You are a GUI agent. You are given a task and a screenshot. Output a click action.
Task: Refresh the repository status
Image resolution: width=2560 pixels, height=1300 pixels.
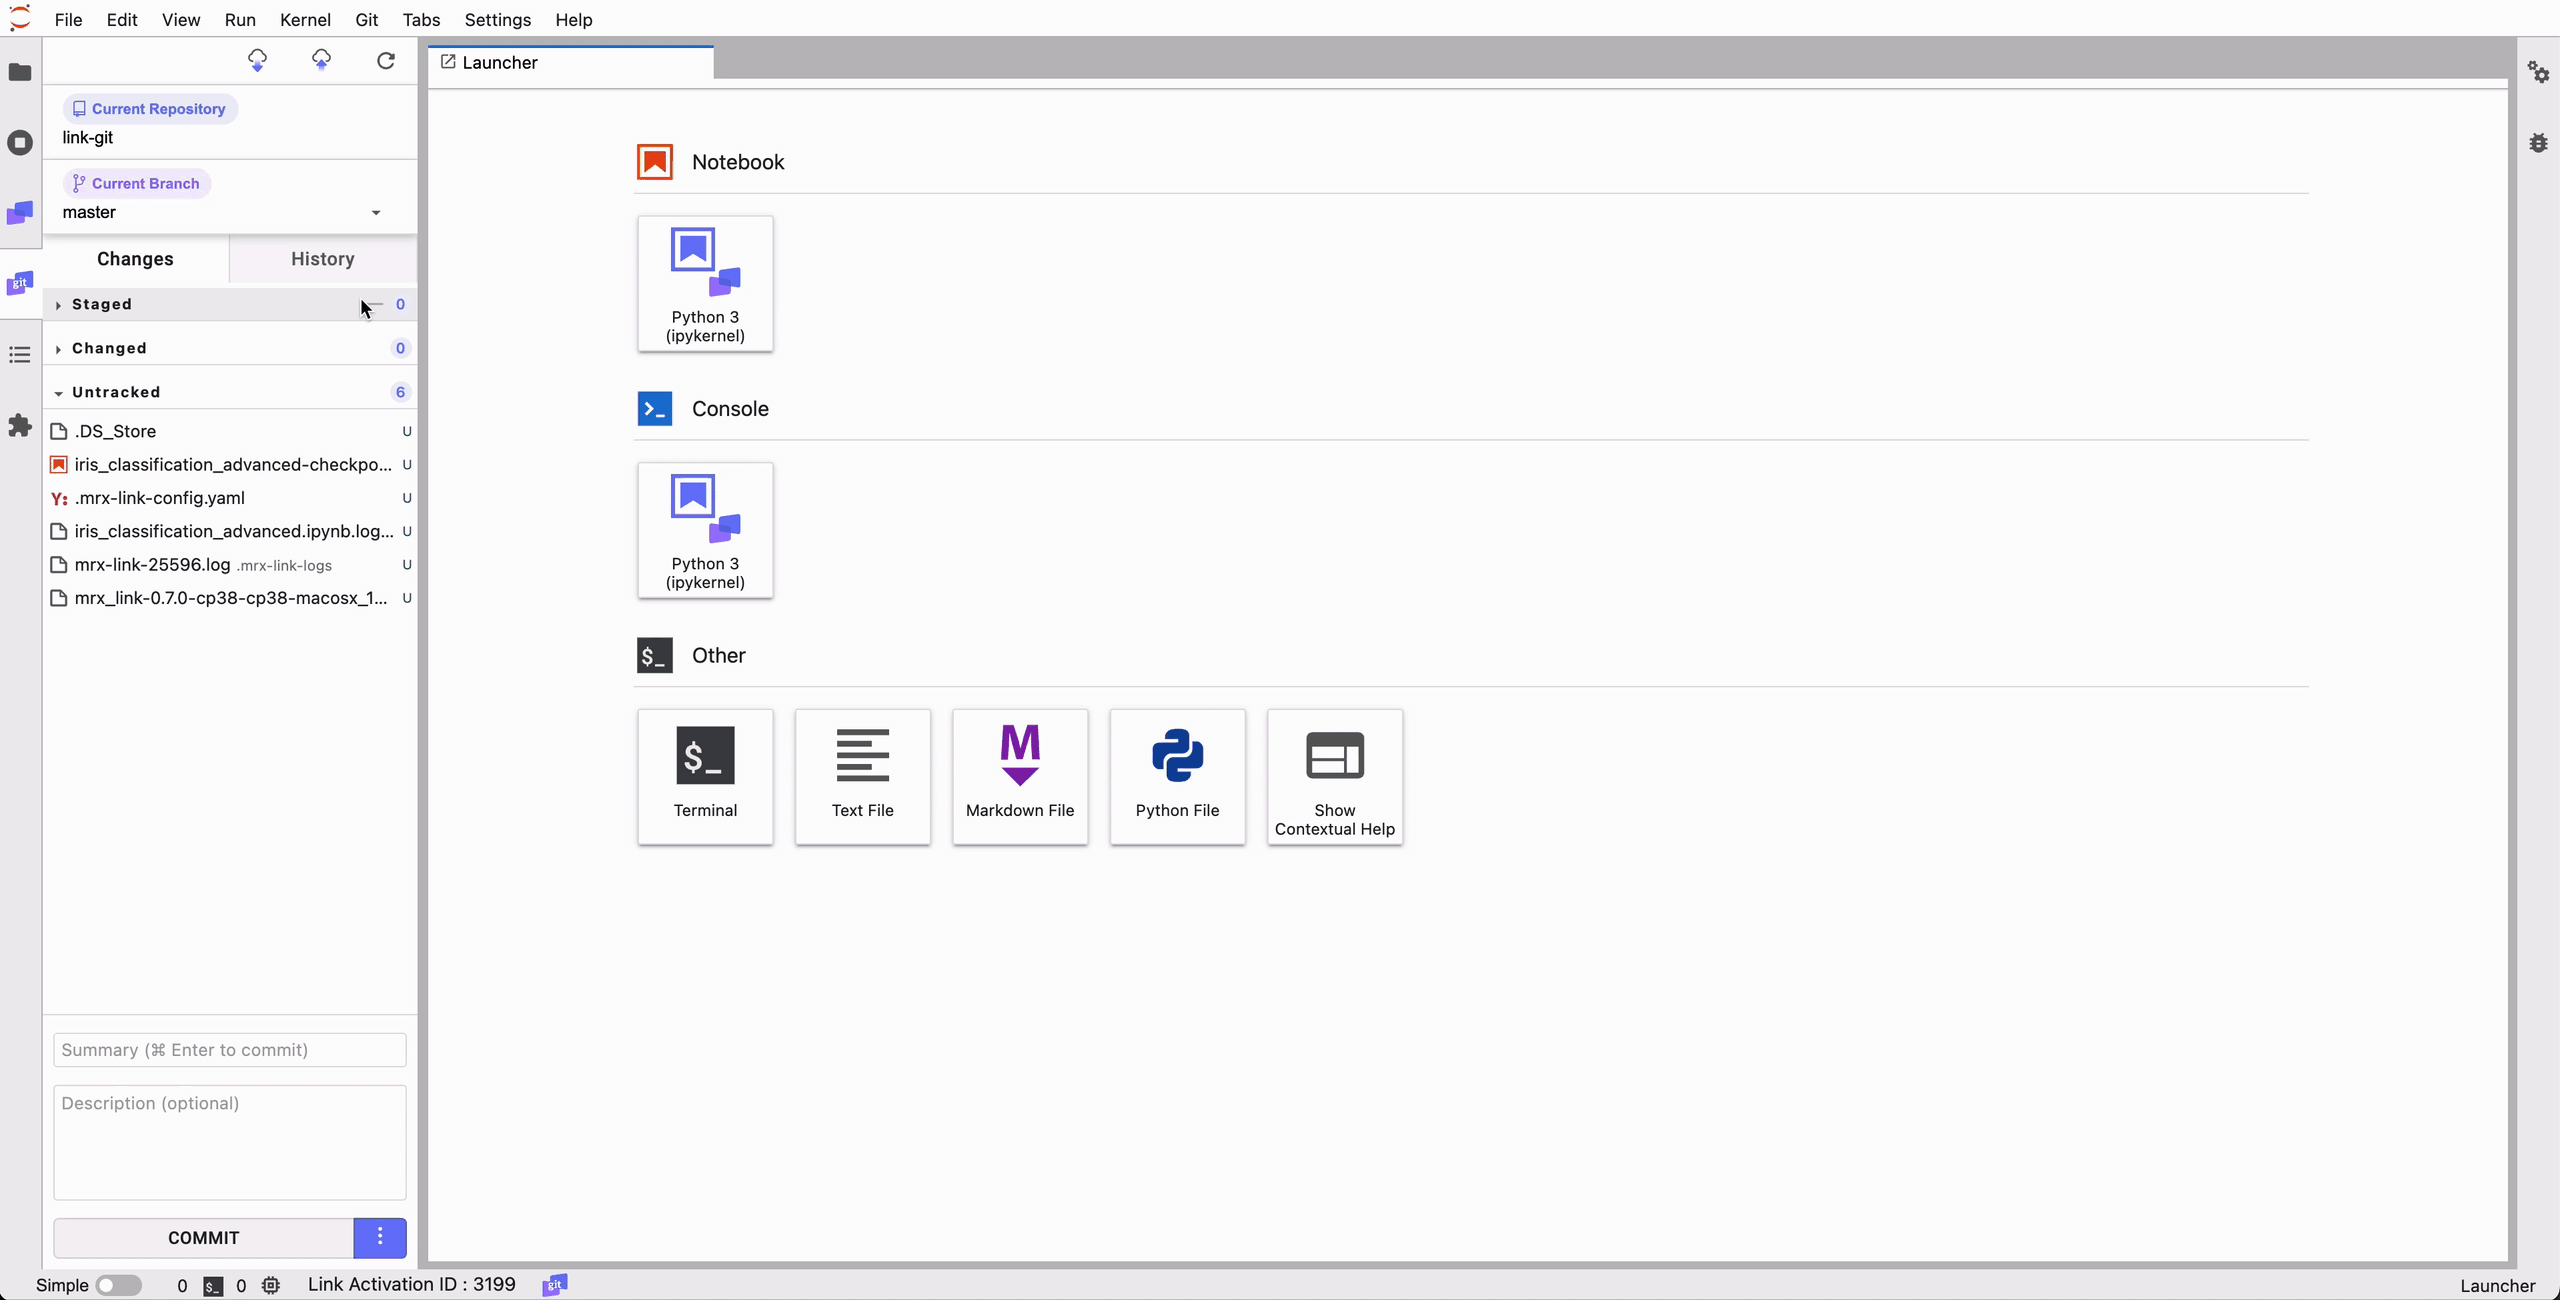(x=385, y=61)
